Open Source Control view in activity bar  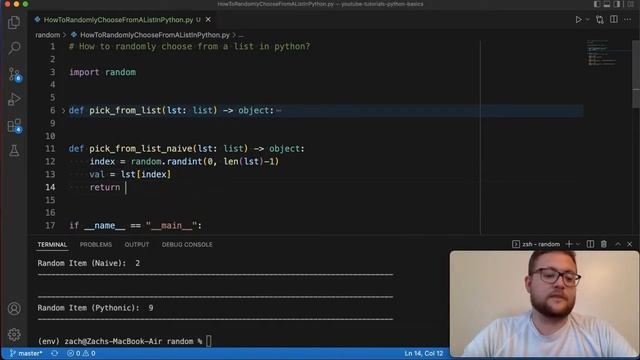[15, 74]
